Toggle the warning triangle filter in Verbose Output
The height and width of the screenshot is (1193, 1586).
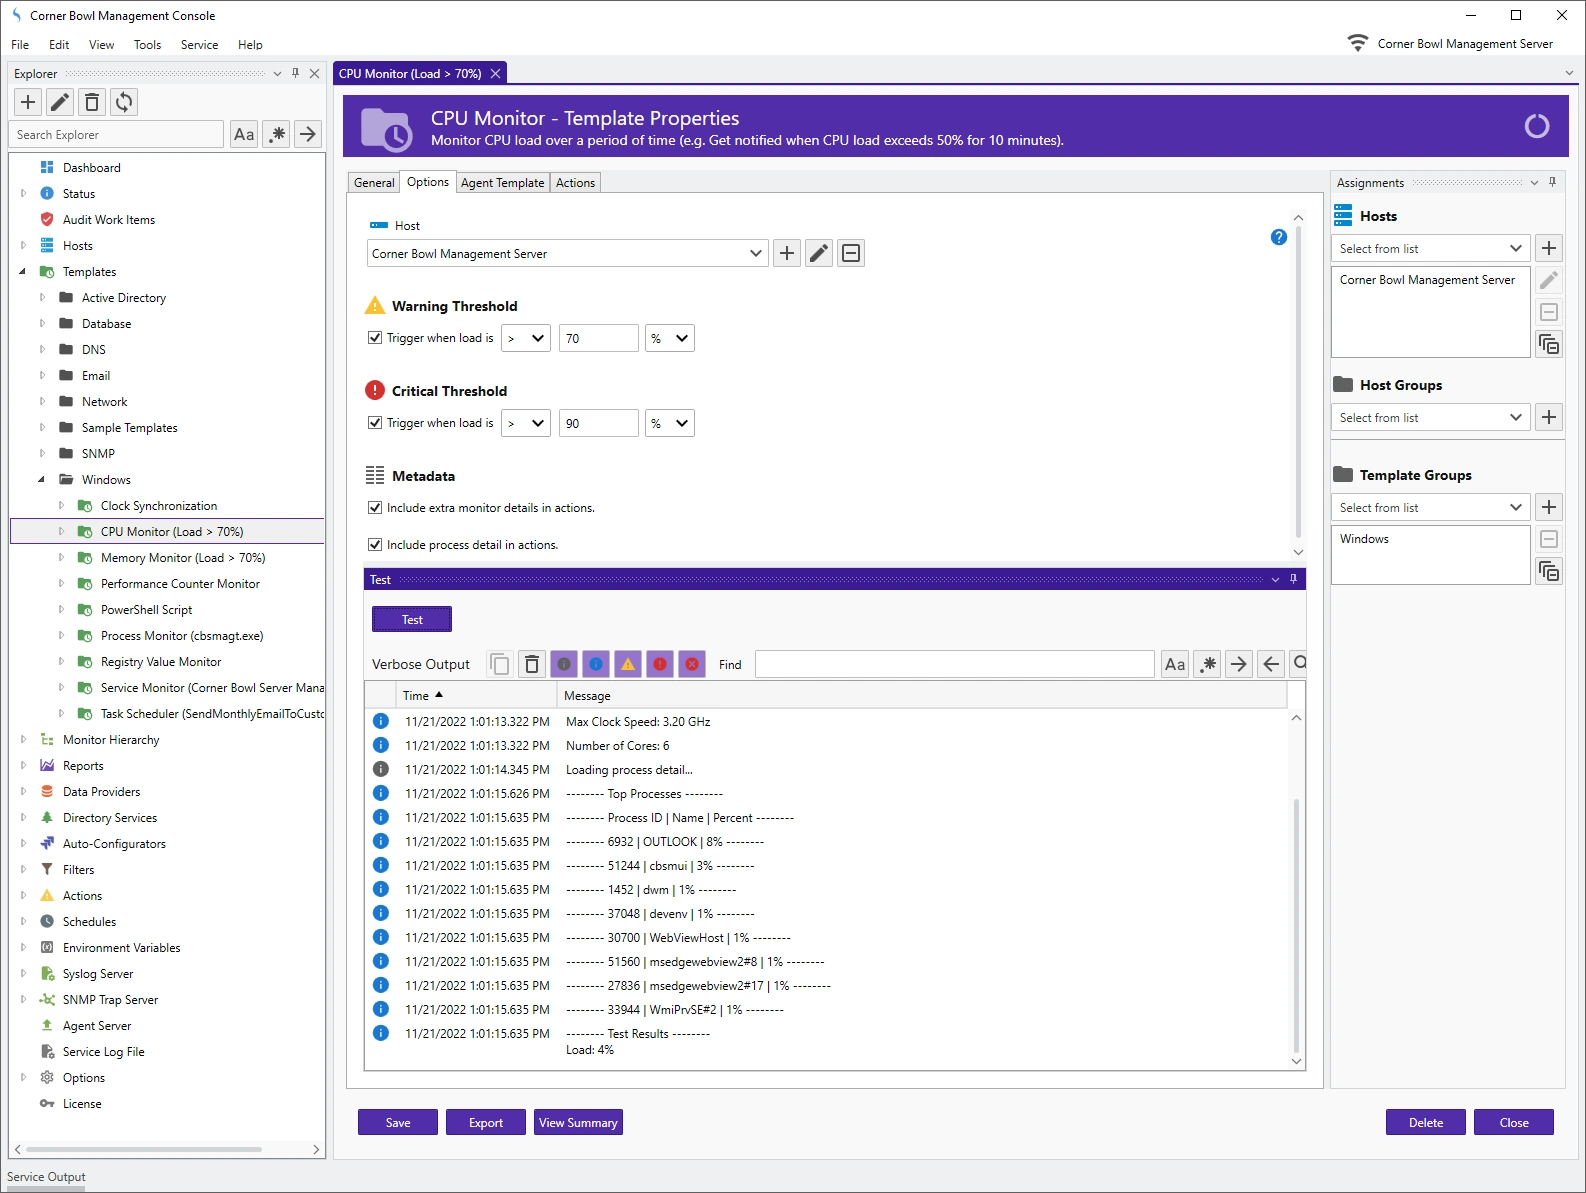[628, 664]
